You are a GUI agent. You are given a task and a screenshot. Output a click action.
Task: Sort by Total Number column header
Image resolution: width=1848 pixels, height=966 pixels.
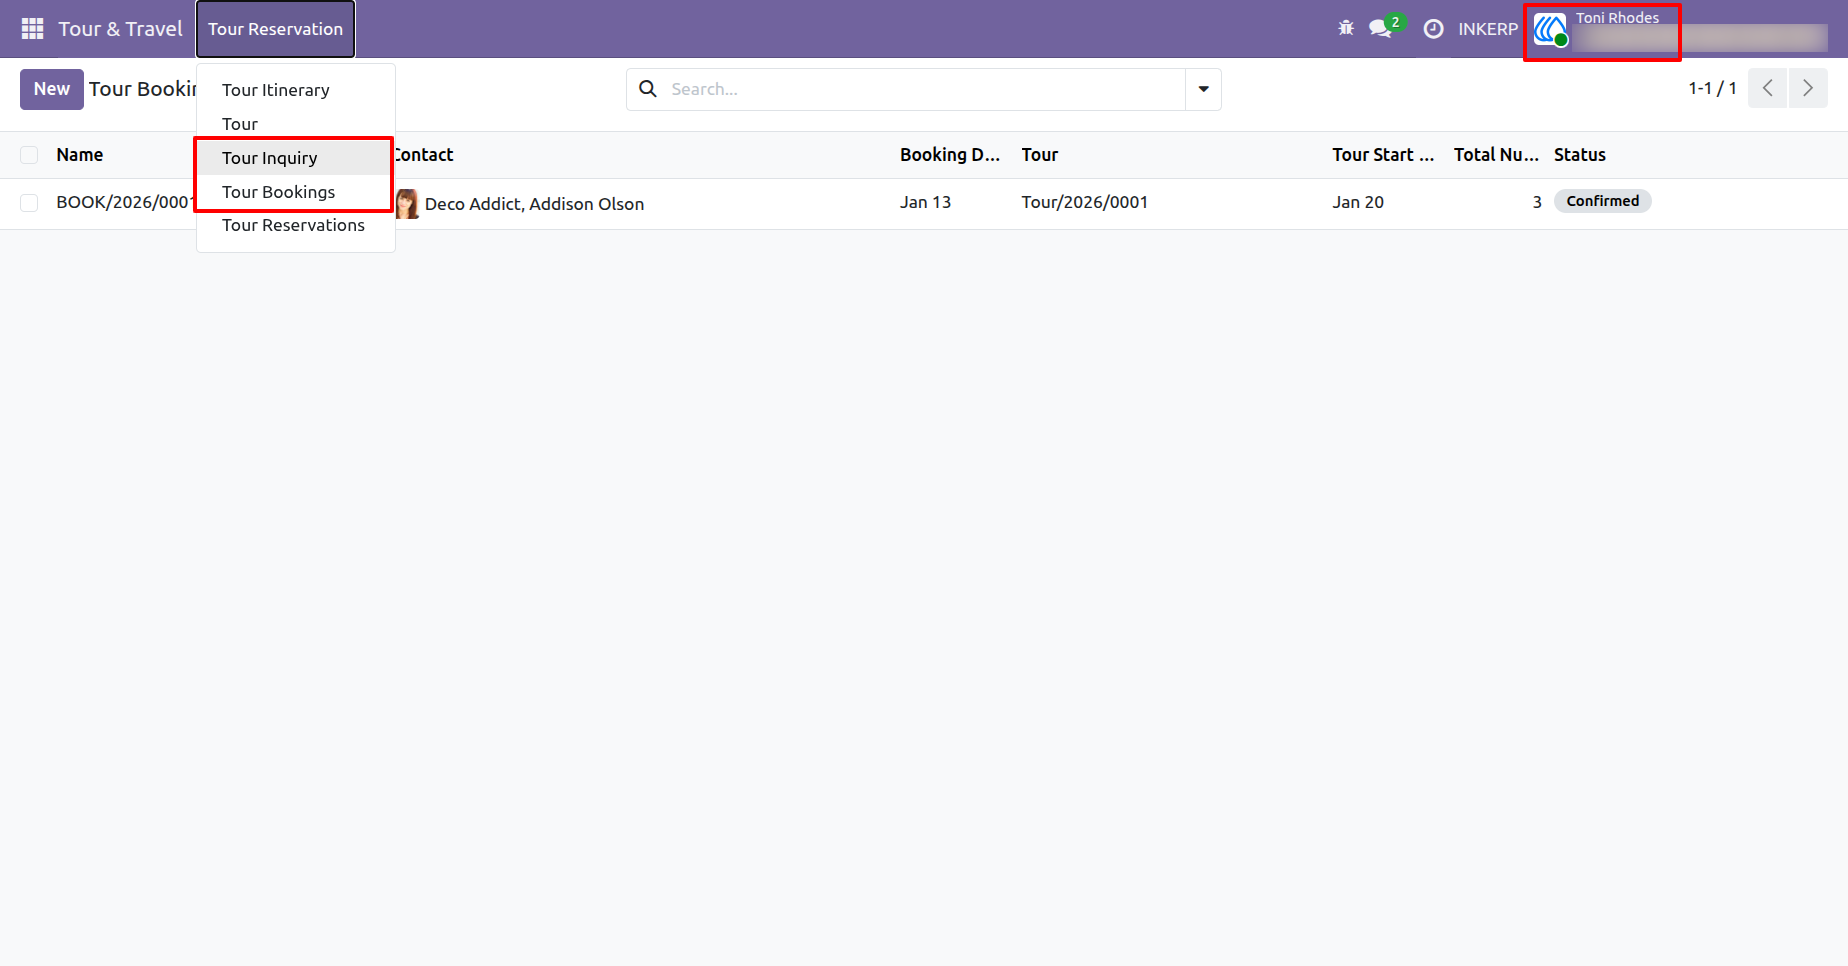1496,155
